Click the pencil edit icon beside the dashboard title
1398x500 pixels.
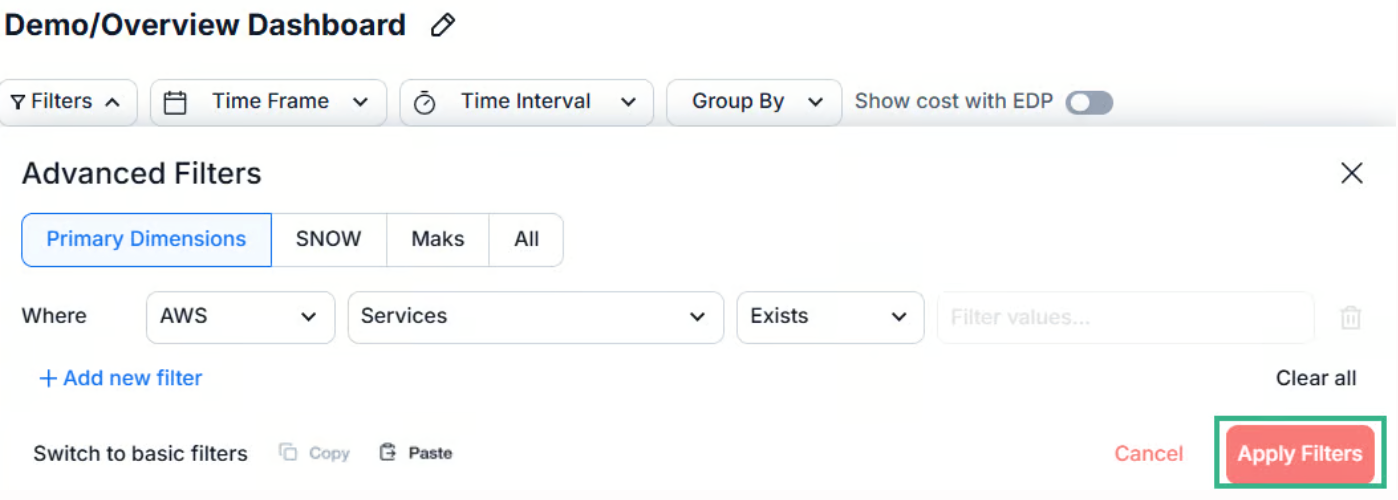[442, 26]
